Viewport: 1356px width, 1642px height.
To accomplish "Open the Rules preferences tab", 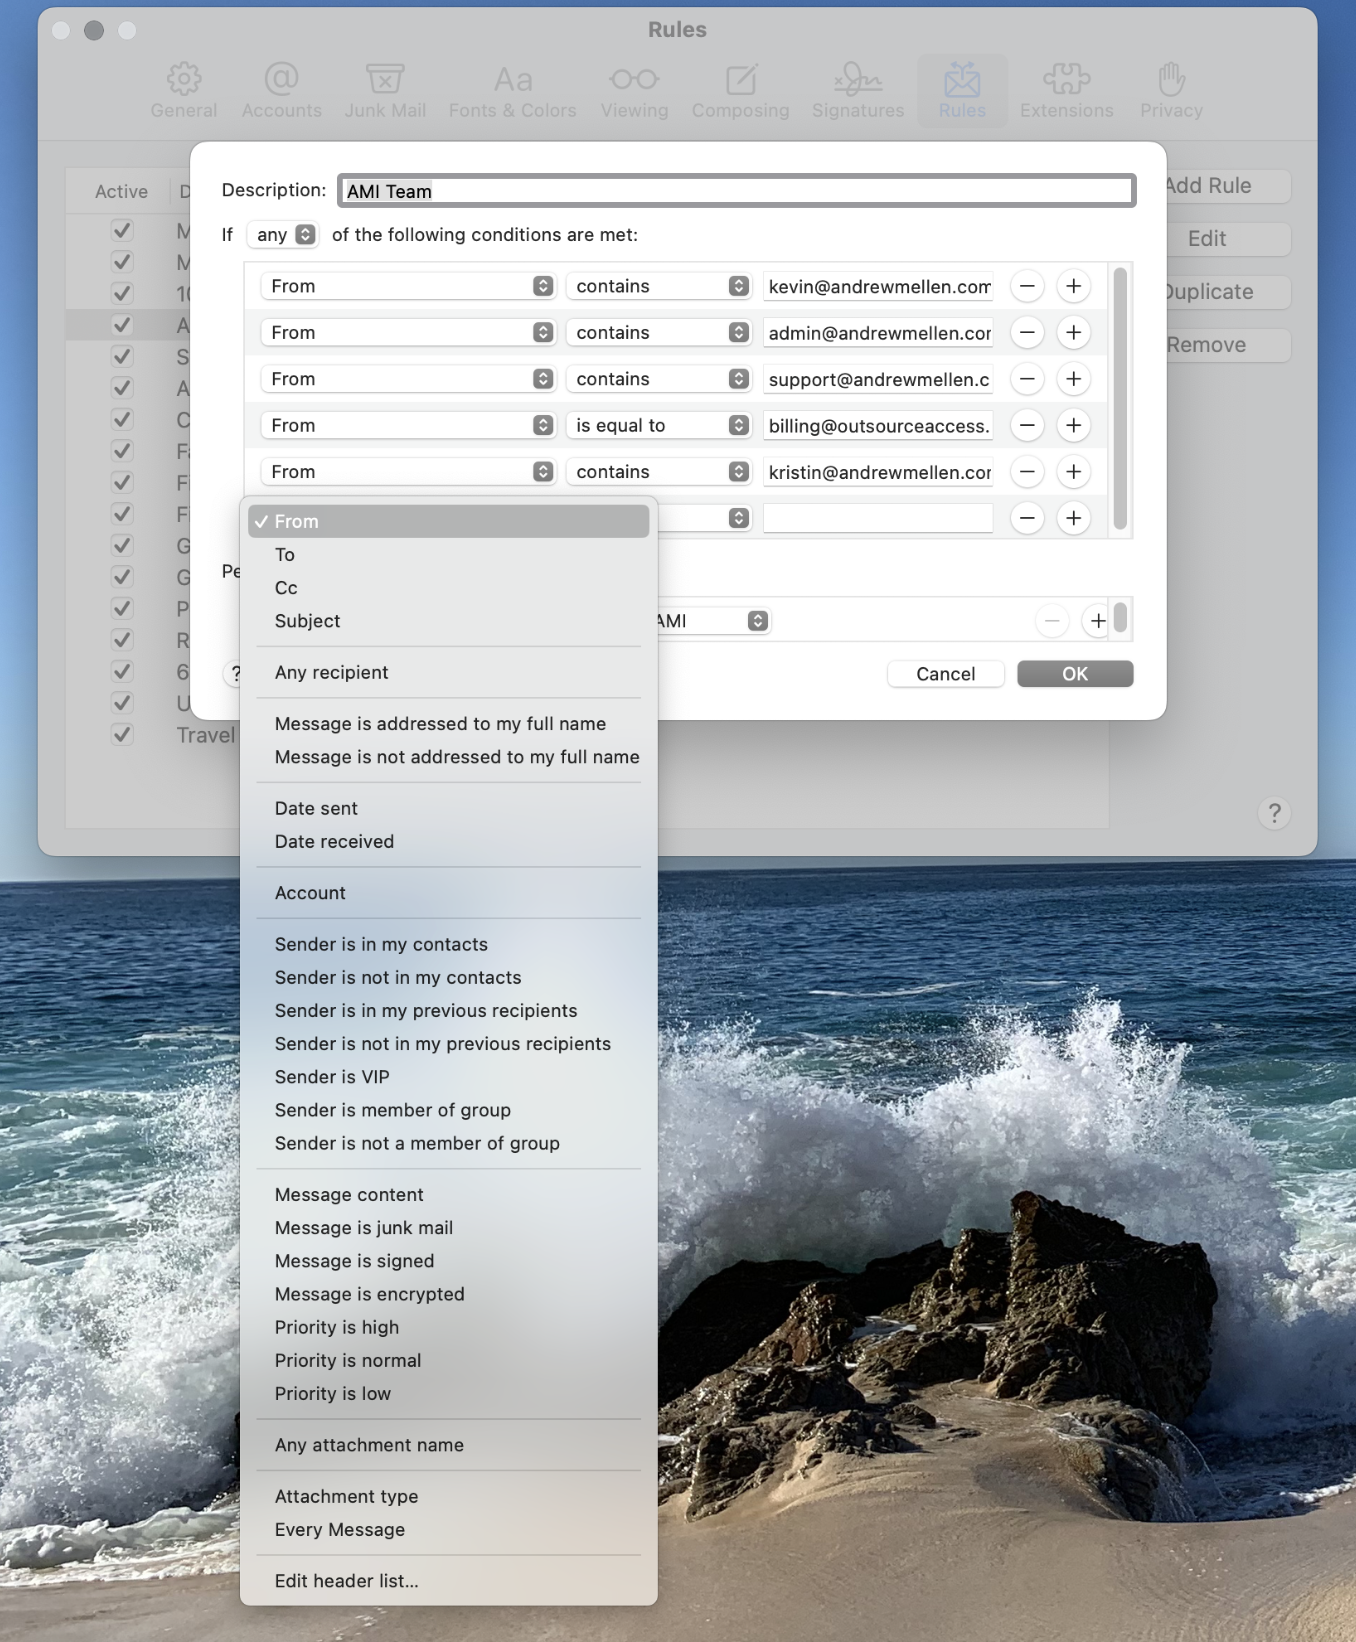I will pyautogui.click(x=962, y=90).
